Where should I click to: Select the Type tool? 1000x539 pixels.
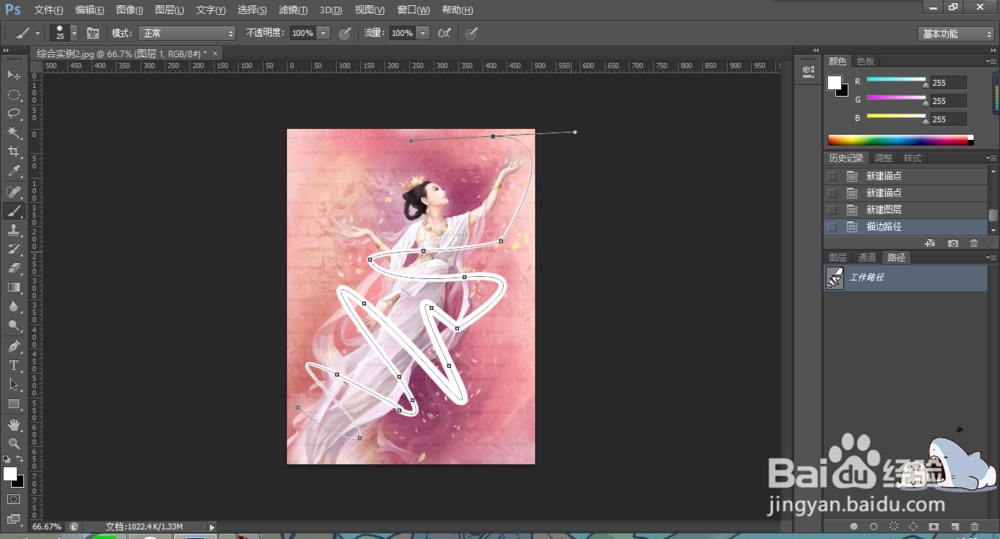13,365
